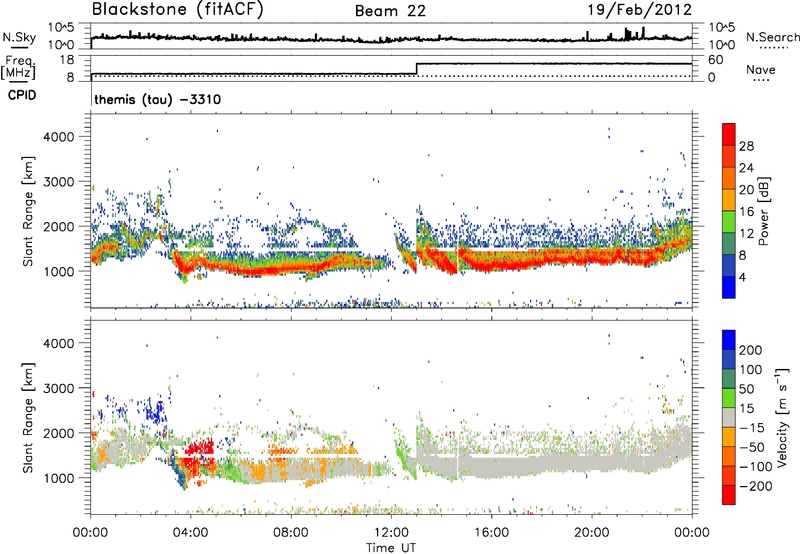Click the '08:00' time axis label
Viewport: 800px width, 554px height.
pyautogui.click(x=291, y=533)
